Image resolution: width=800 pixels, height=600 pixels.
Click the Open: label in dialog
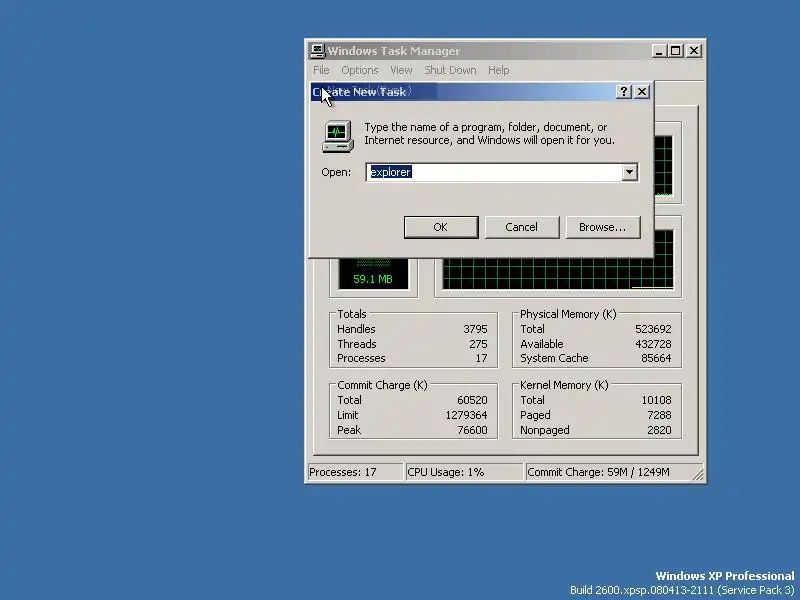336,172
